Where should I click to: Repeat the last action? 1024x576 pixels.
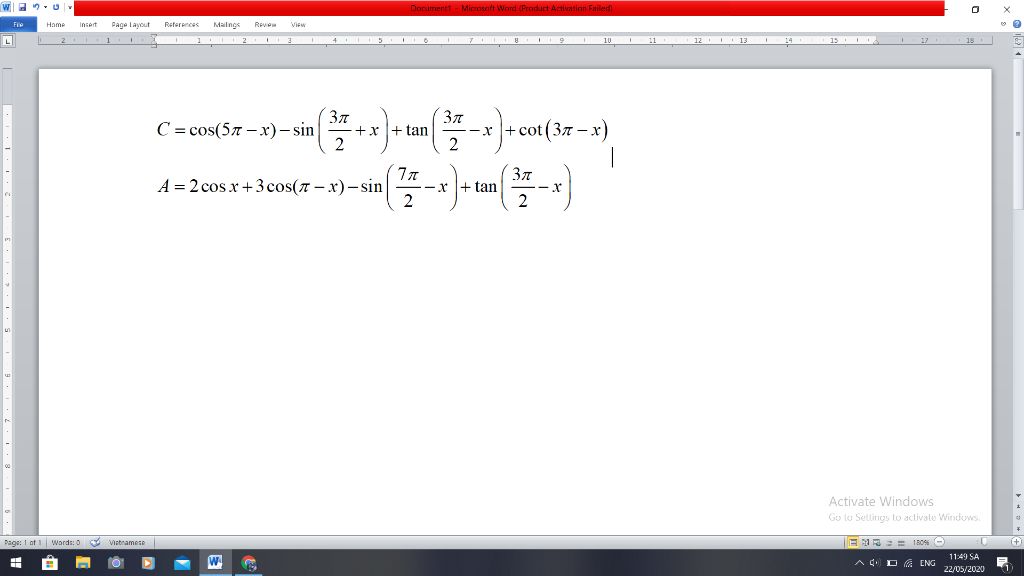tap(56, 7)
